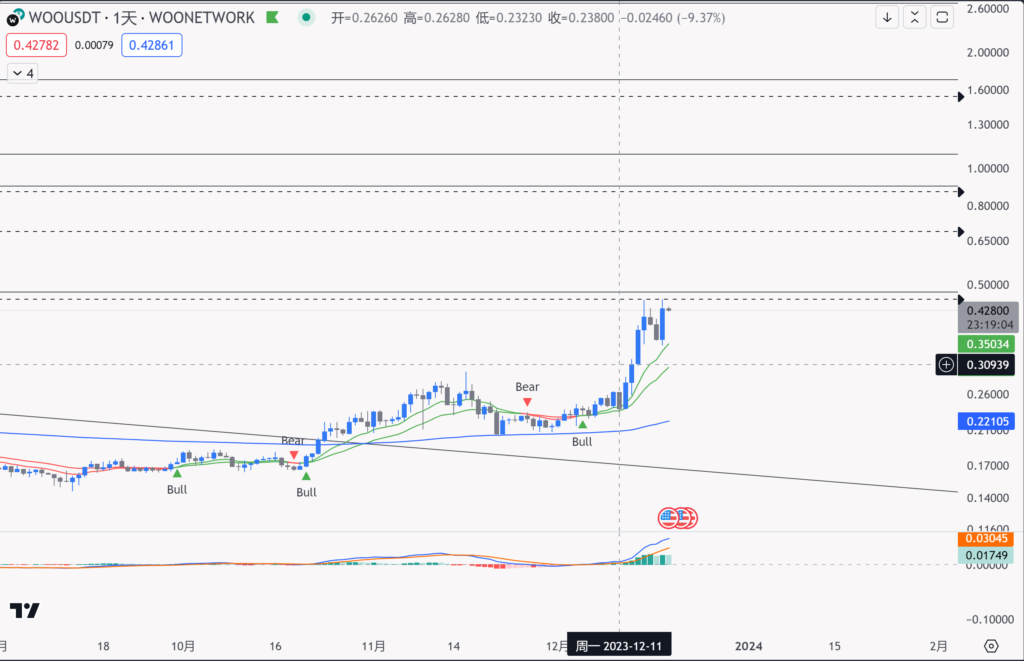
Task: Click the WOO symbol logo icon
Action: 15,18
